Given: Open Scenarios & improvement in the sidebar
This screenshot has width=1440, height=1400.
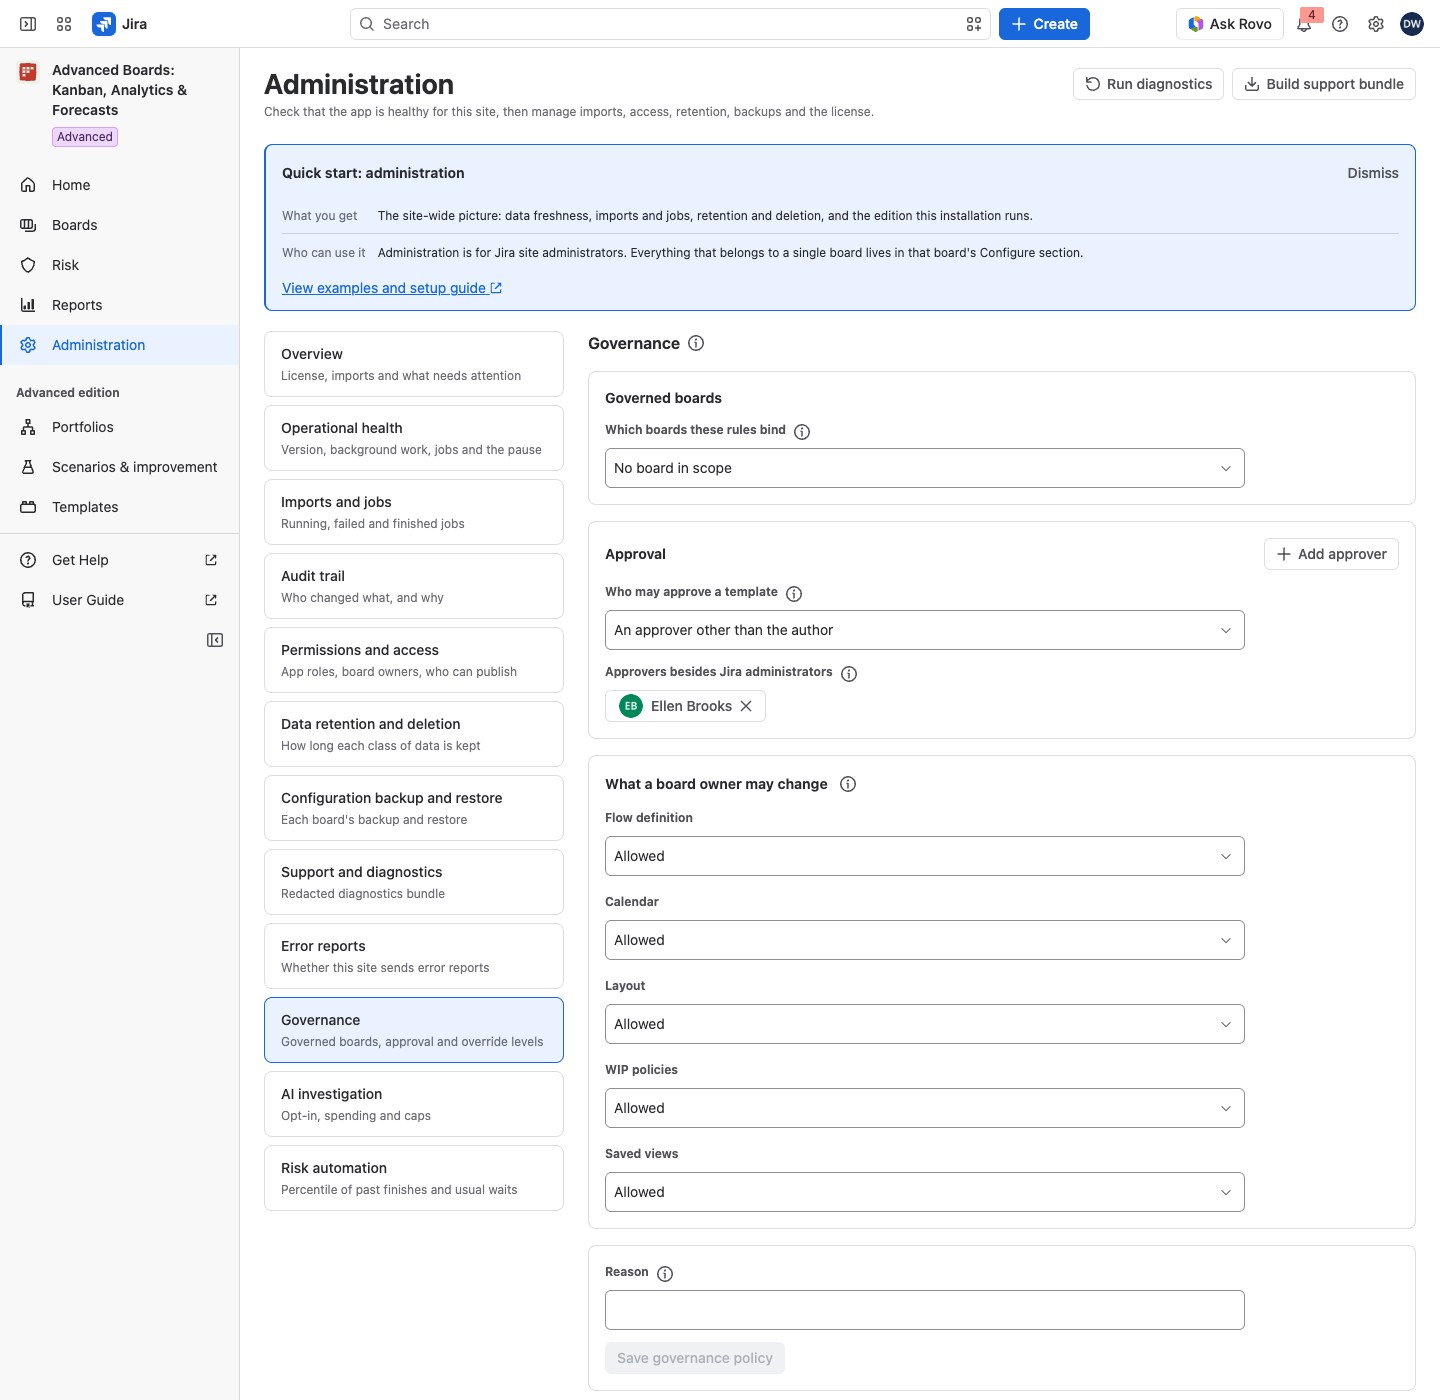Looking at the screenshot, I should [x=120, y=467].
